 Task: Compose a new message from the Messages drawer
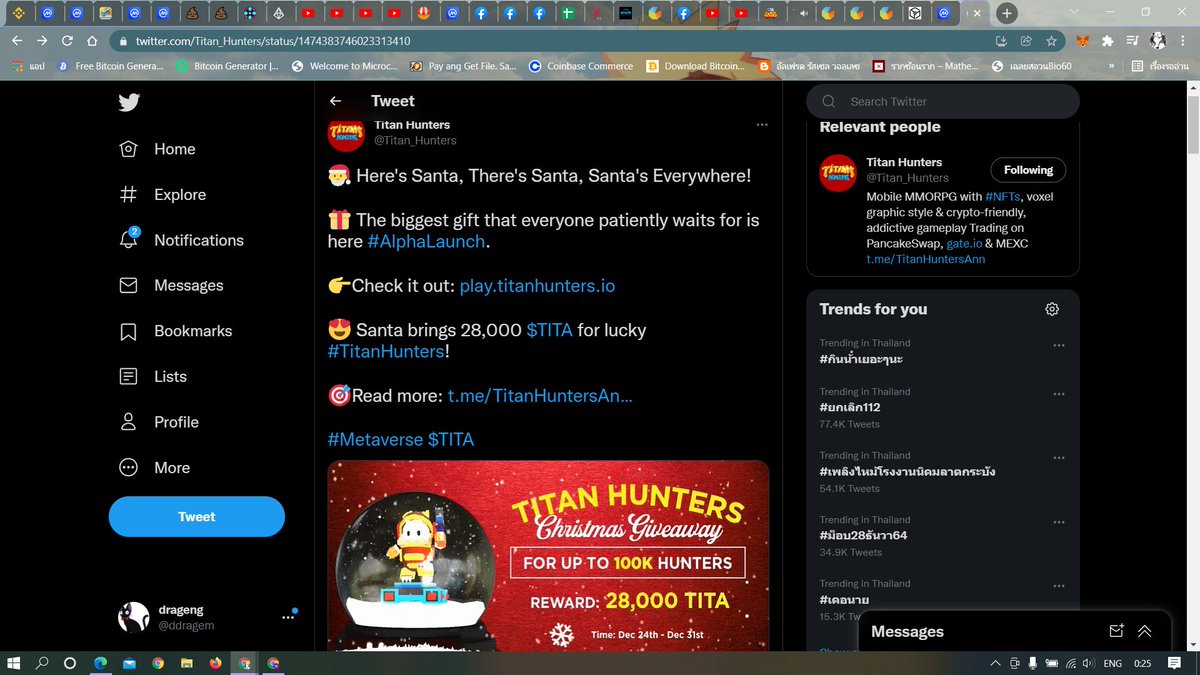[1117, 631]
